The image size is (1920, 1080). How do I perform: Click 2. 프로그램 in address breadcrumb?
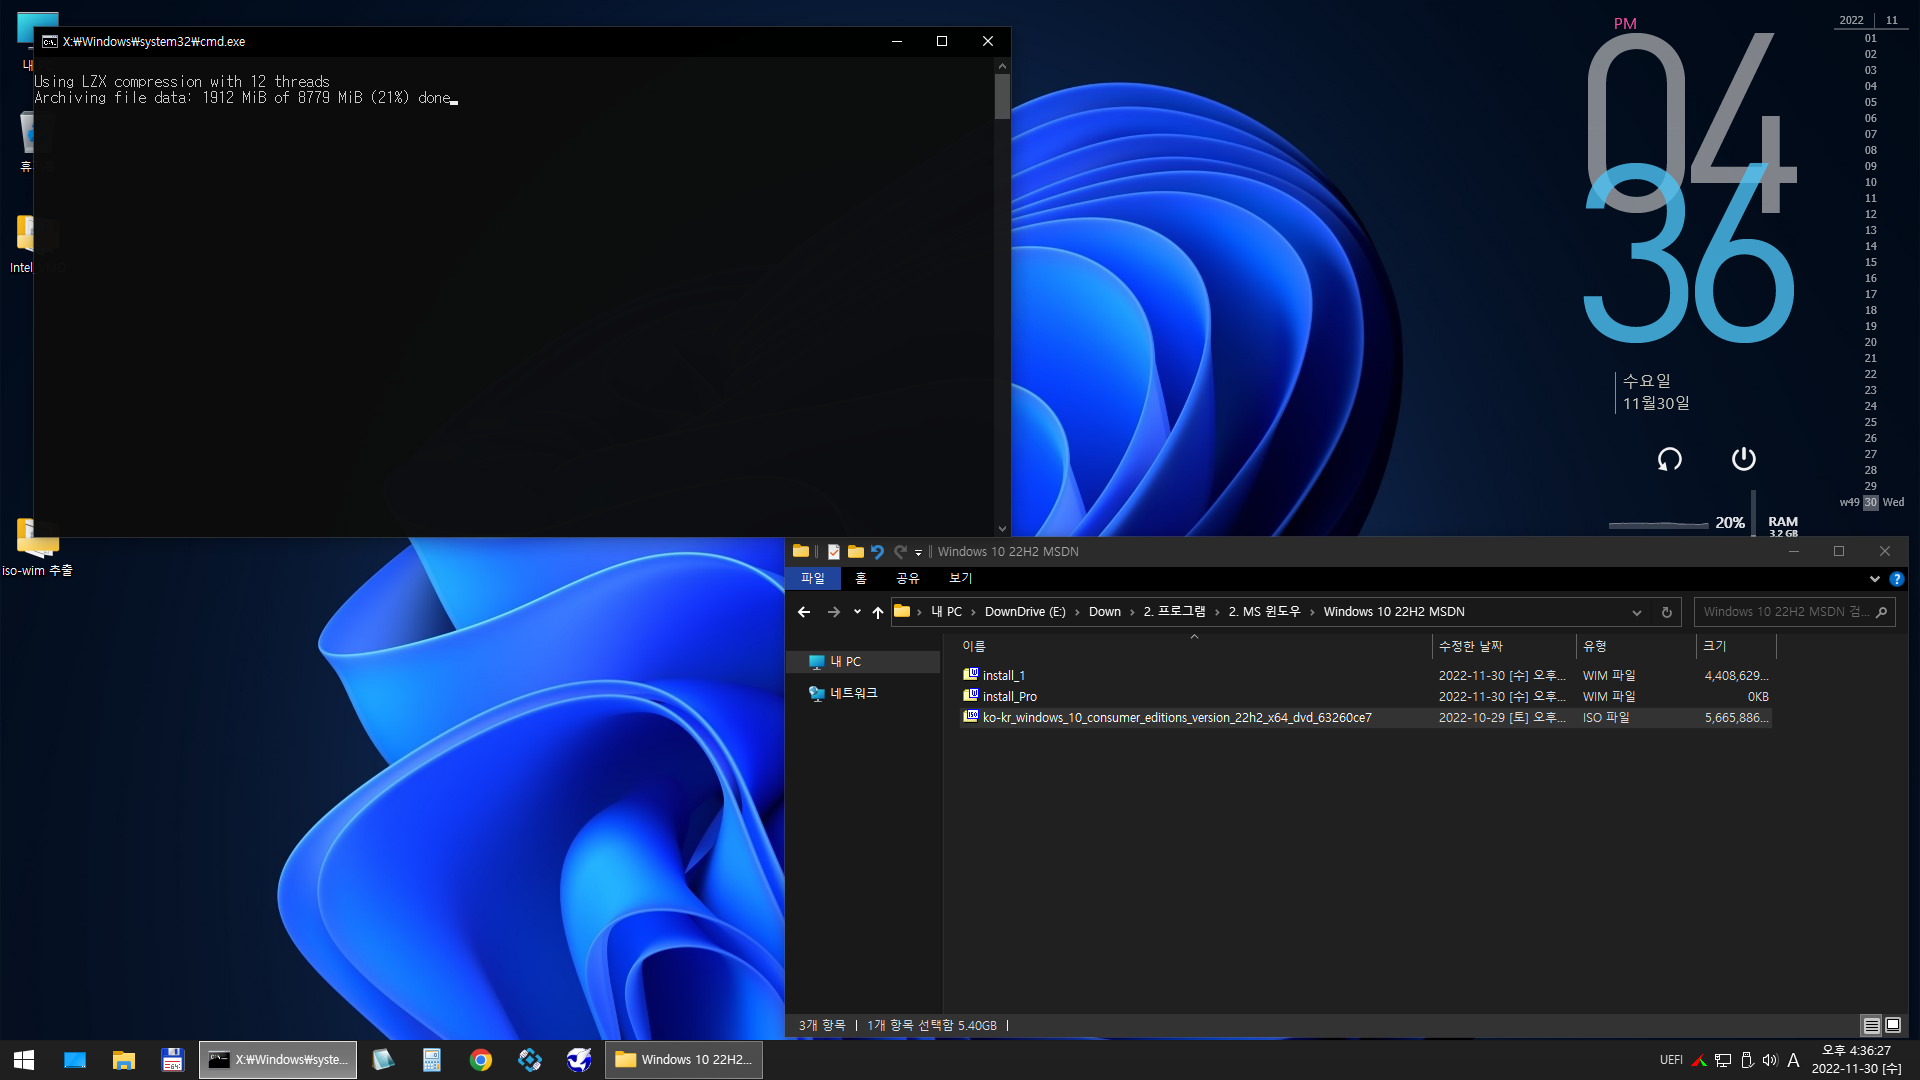click(1175, 612)
